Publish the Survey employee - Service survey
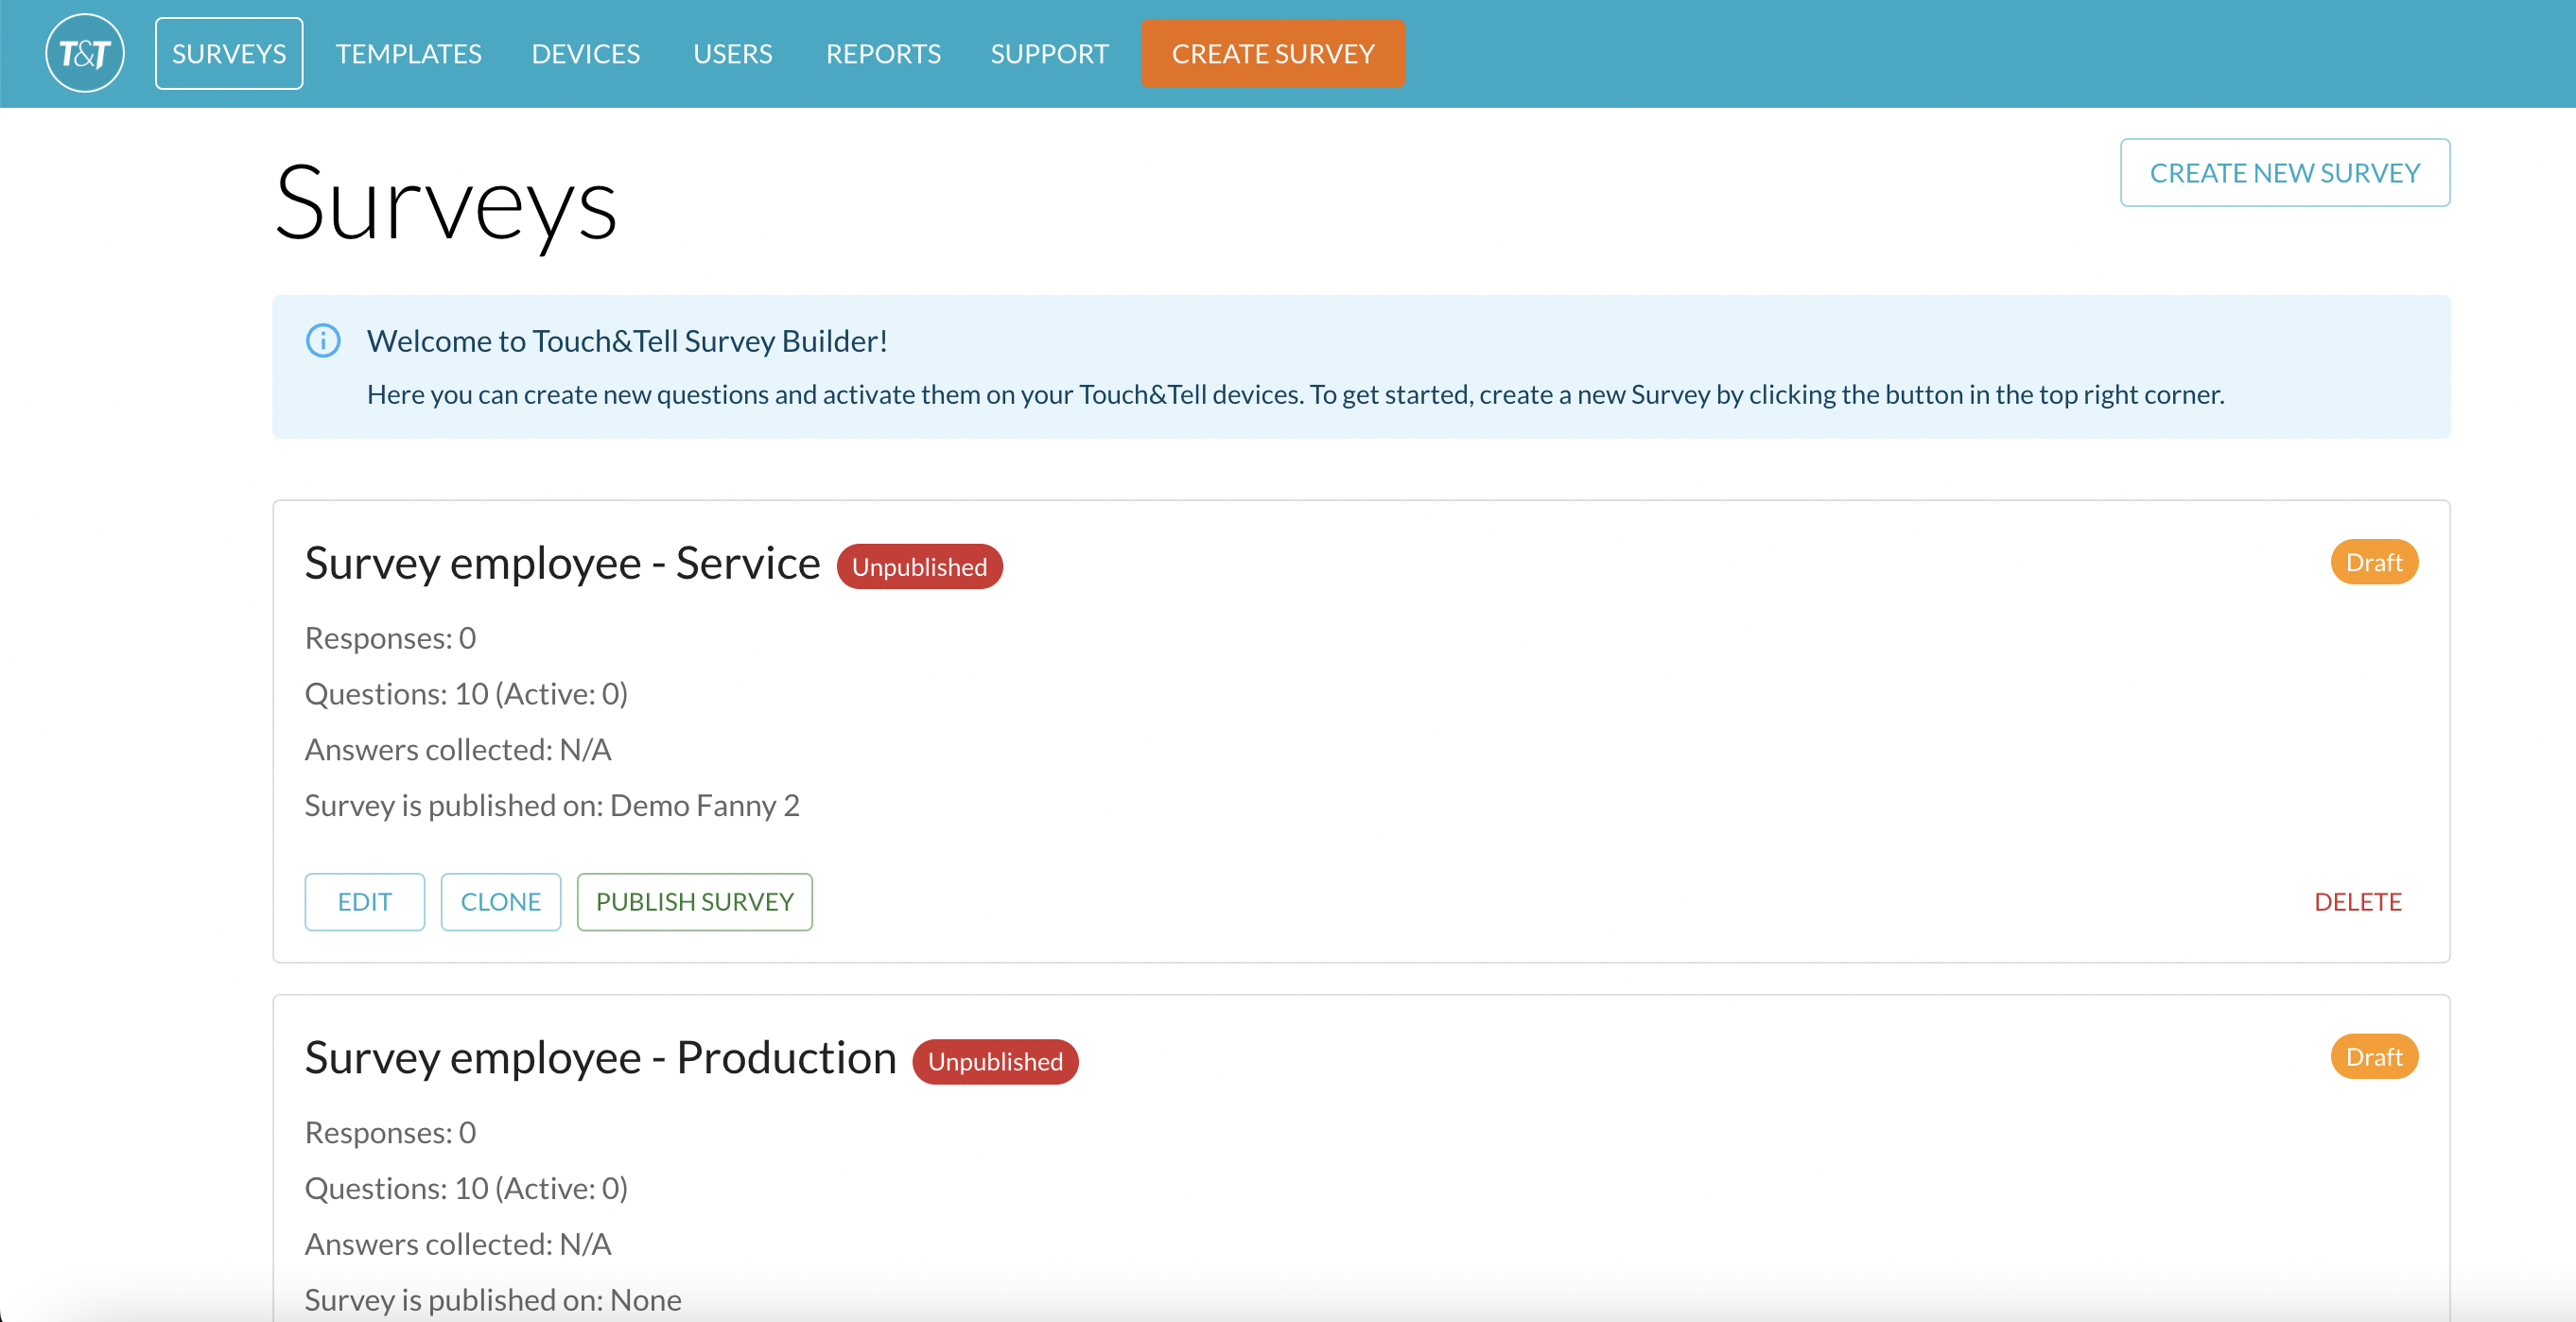The image size is (2576, 1322). (x=694, y=901)
